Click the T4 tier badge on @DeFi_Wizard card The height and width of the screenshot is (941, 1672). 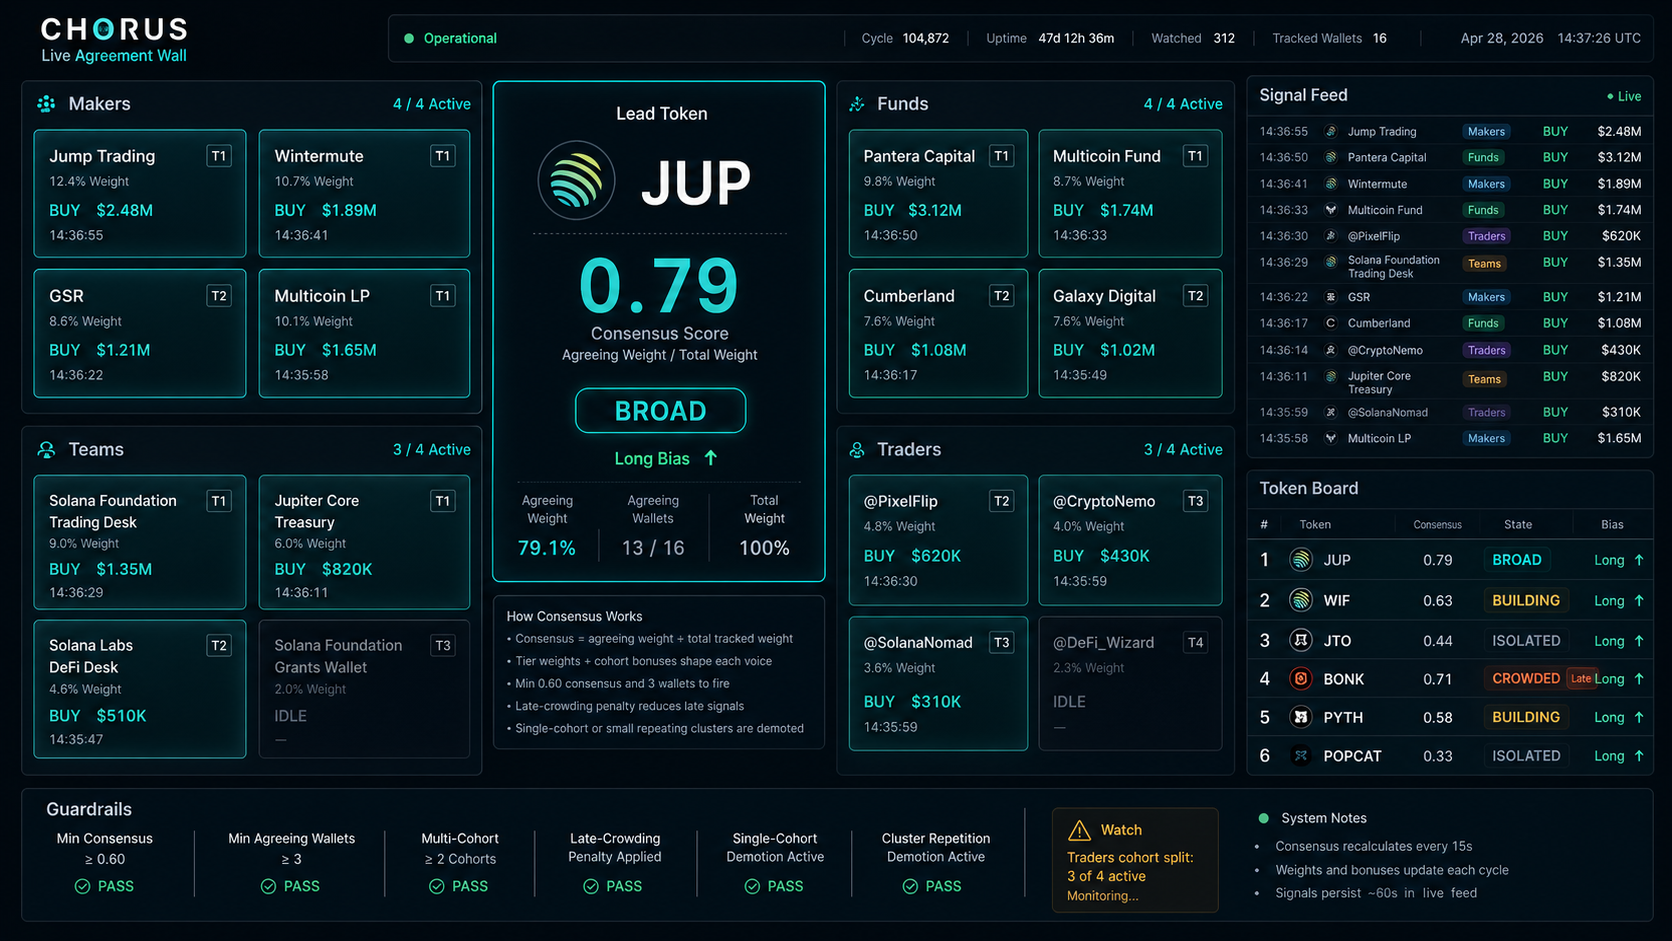pyautogui.click(x=1195, y=643)
